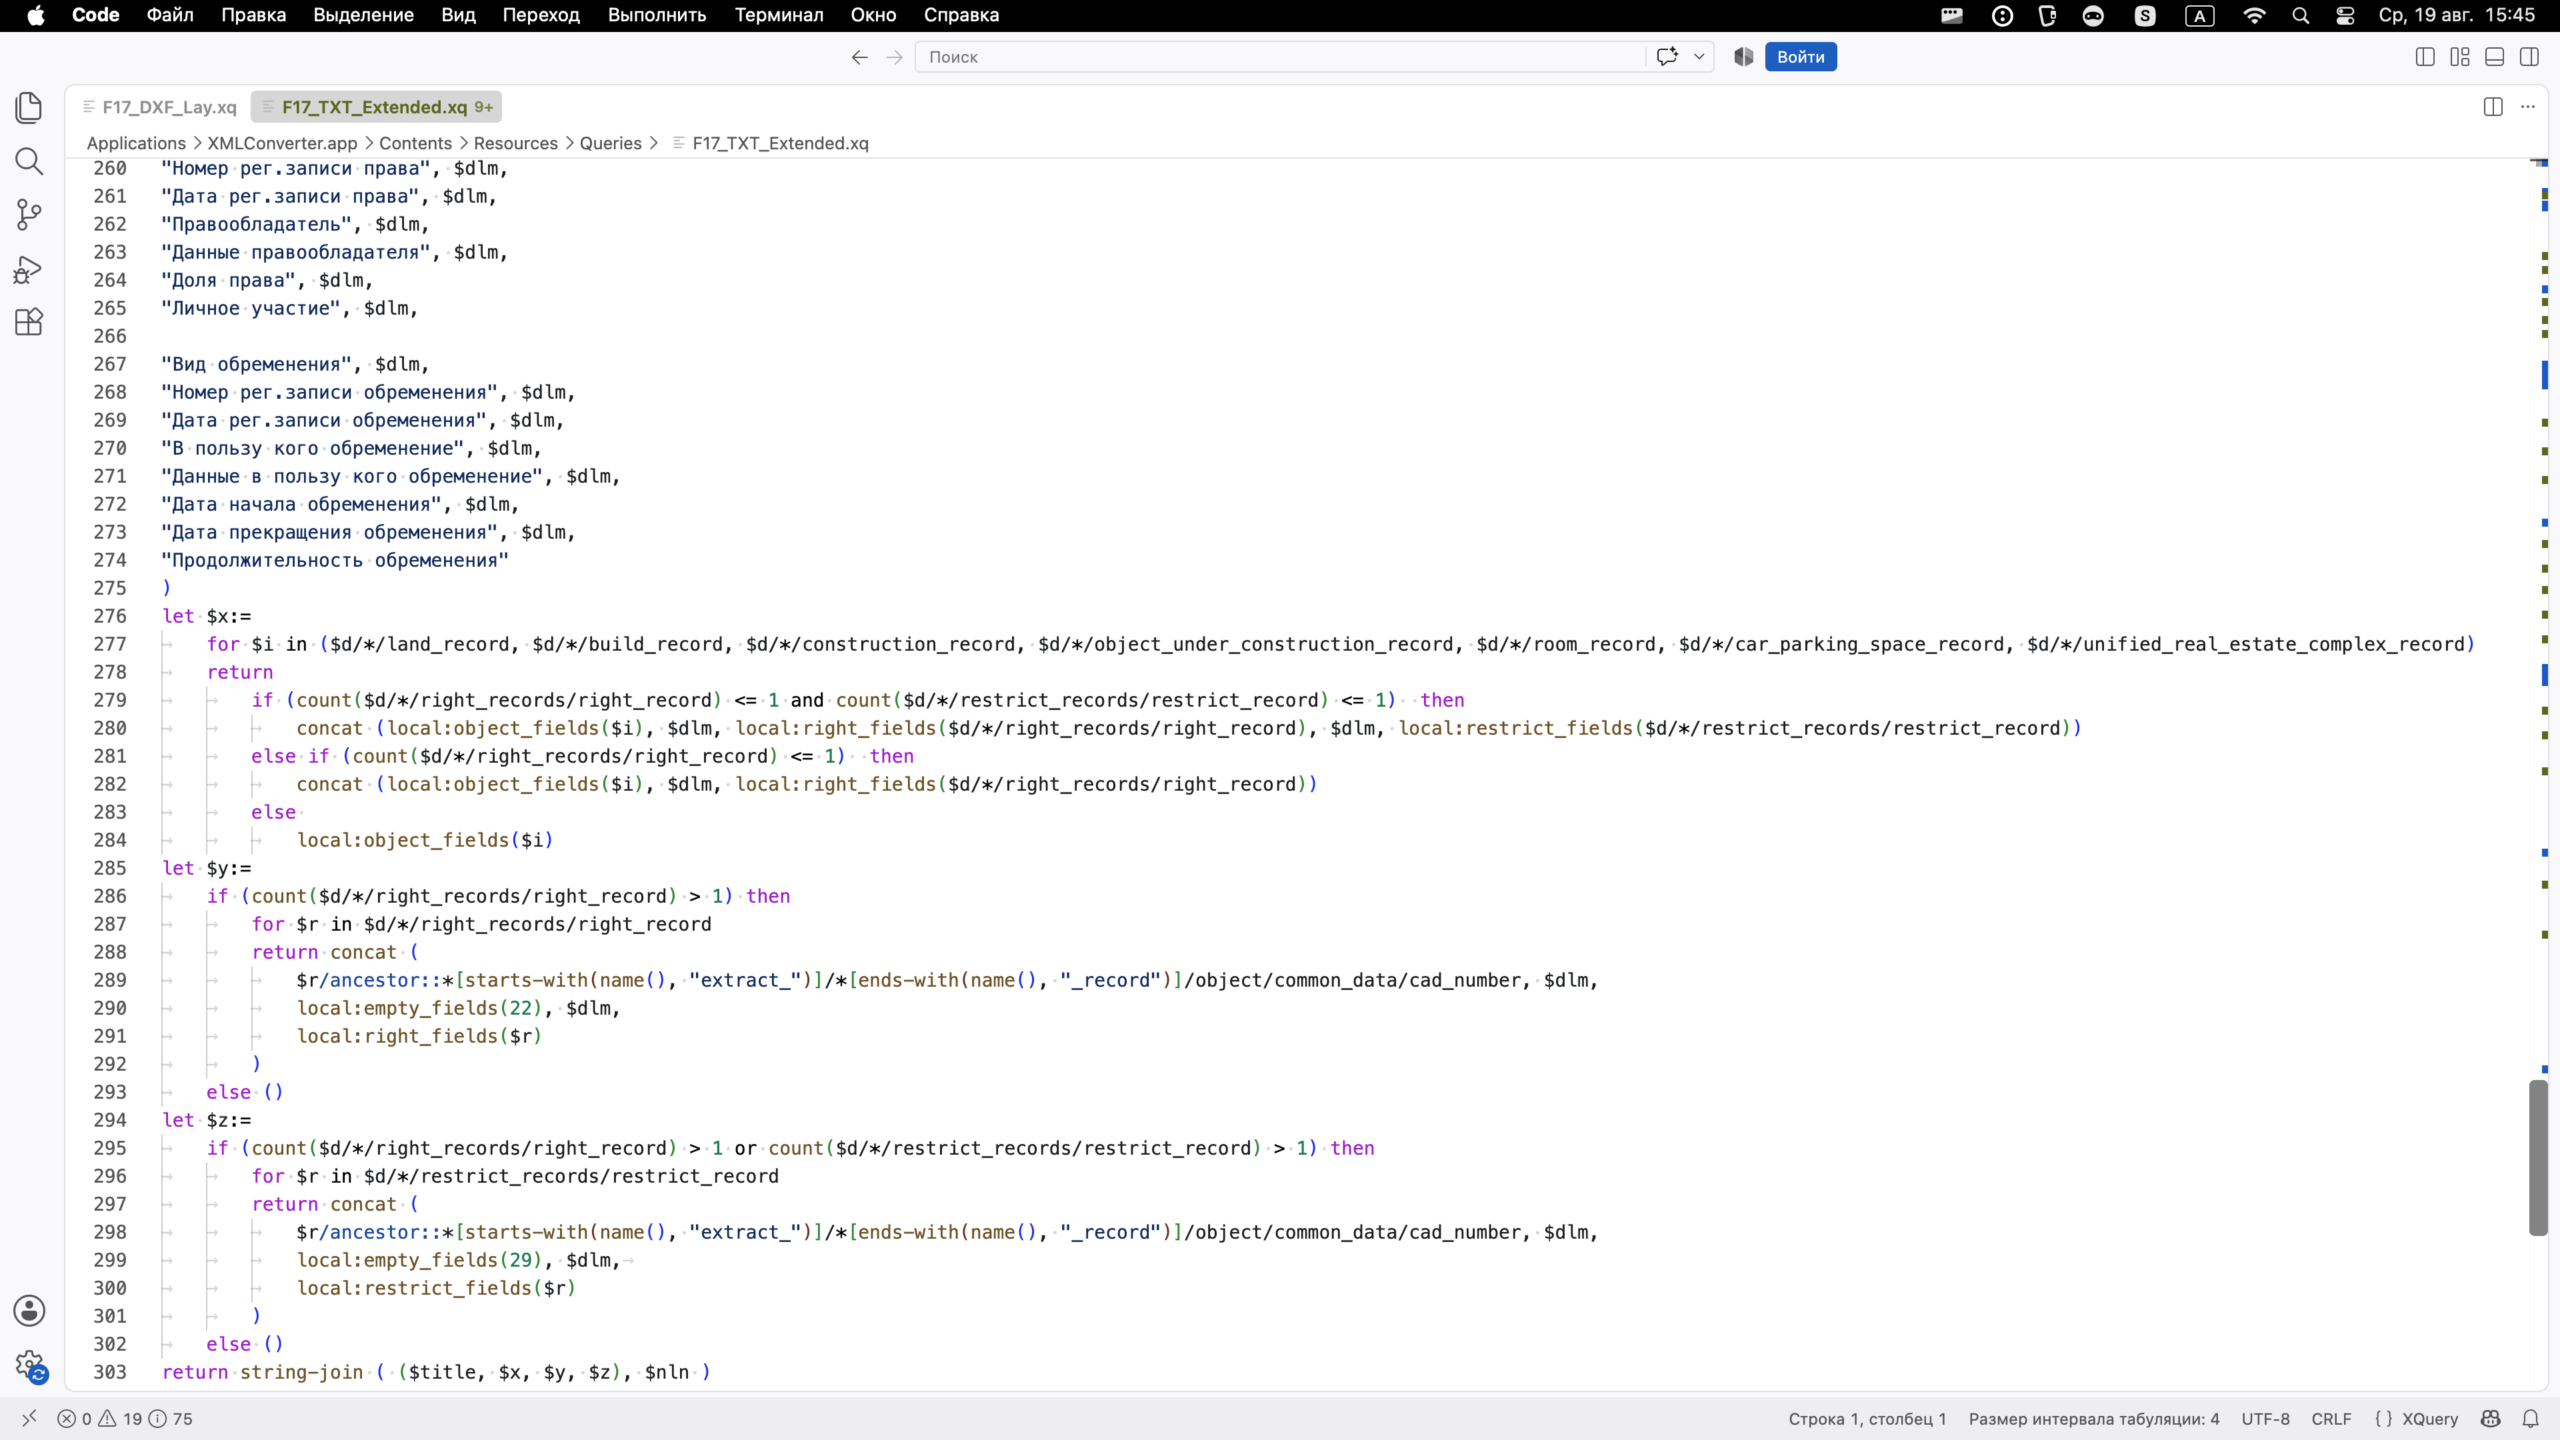Change CRLF end of line sequence
Screen dimensions: 2560x1440
pyautogui.click(x=2331, y=1418)
